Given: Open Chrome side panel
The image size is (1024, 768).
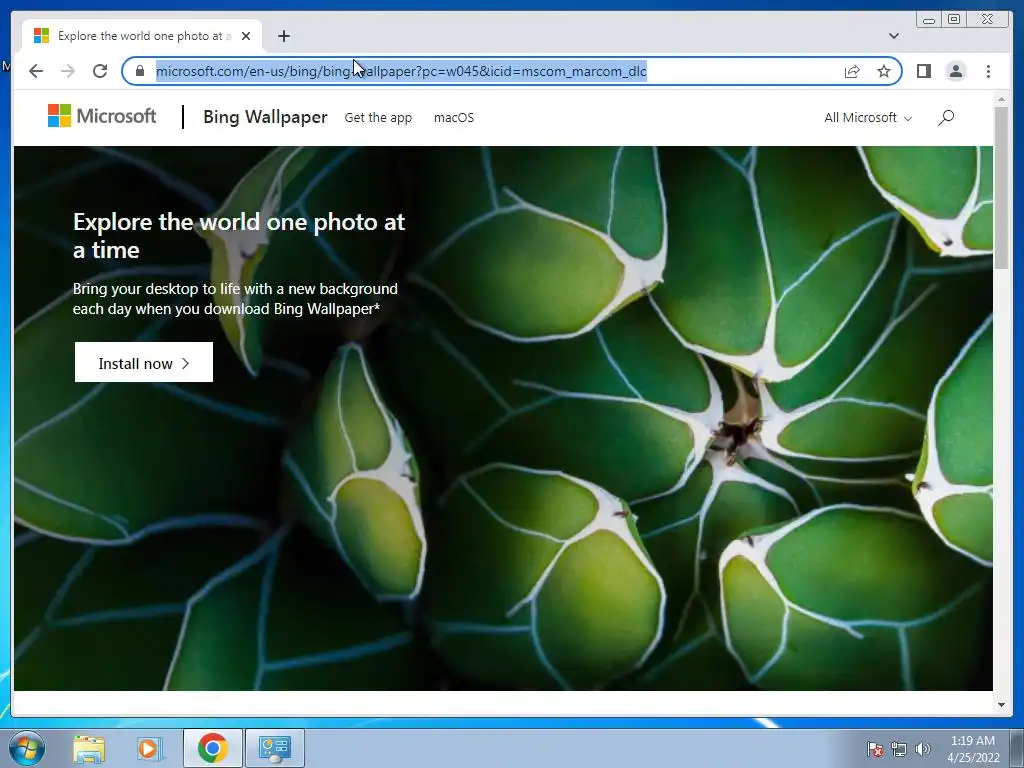Looking at the screenshot, I should coord(923,71).
